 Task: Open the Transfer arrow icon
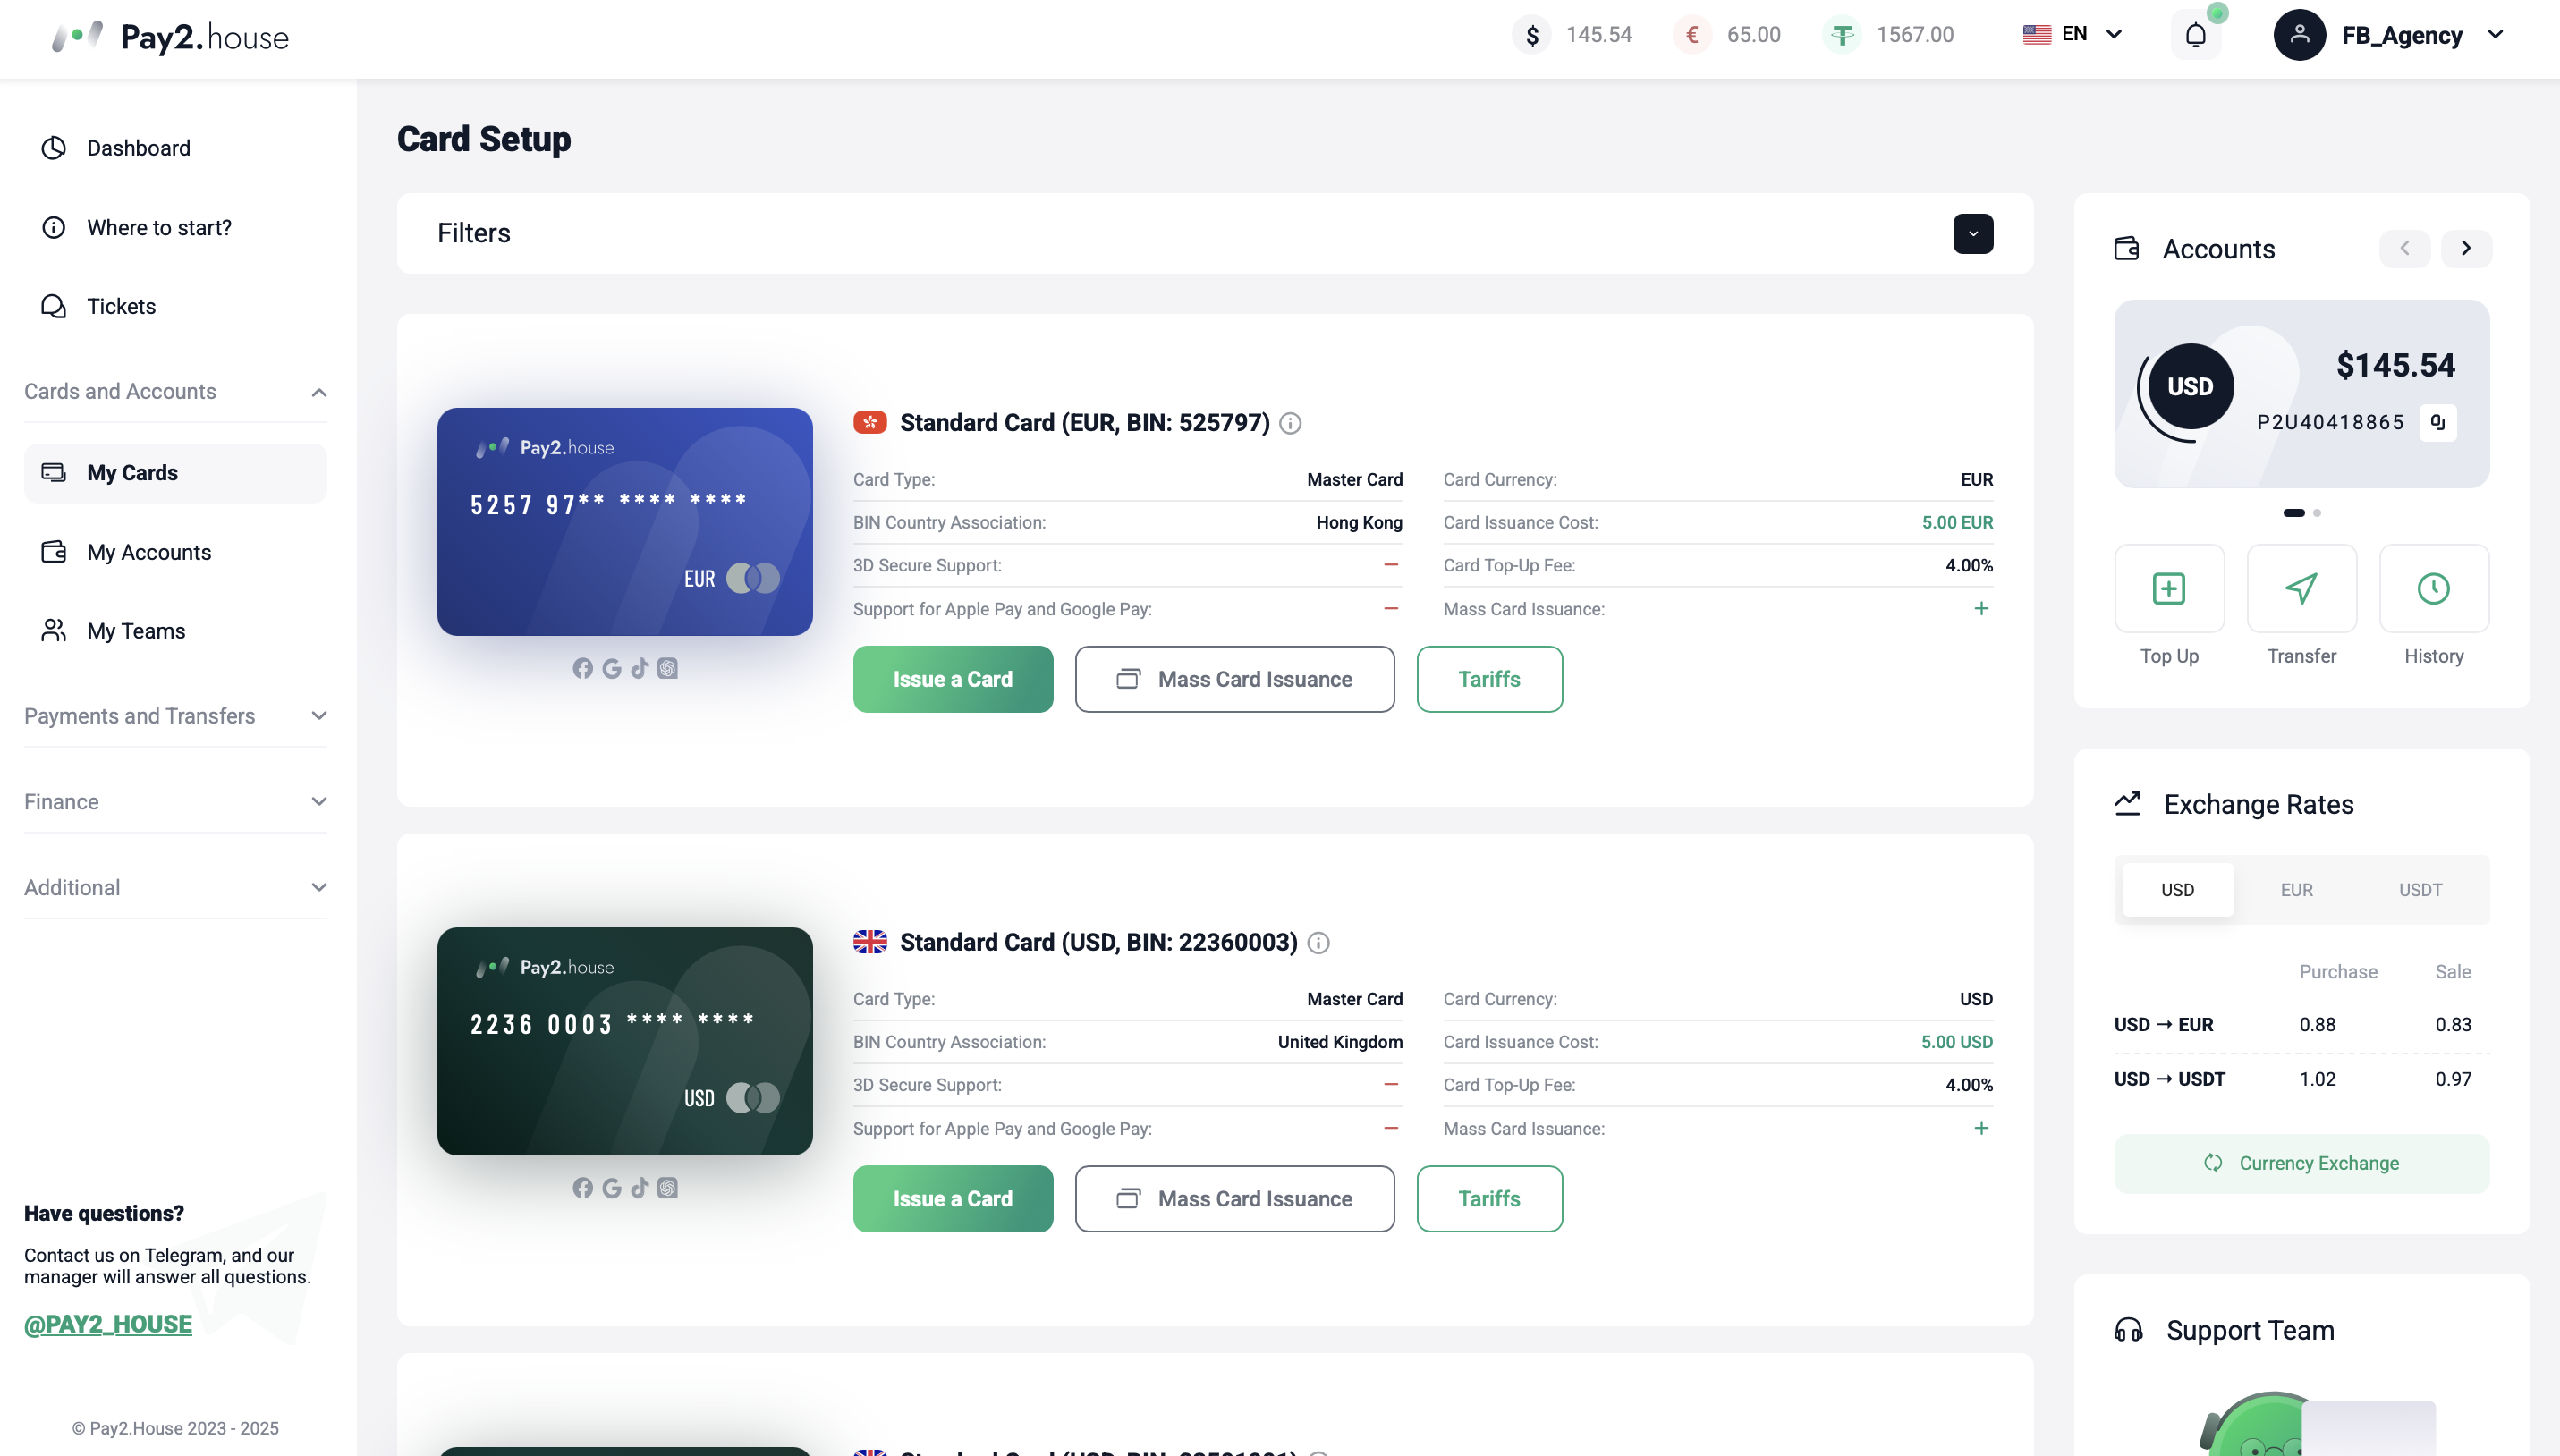coord(2301,588)
